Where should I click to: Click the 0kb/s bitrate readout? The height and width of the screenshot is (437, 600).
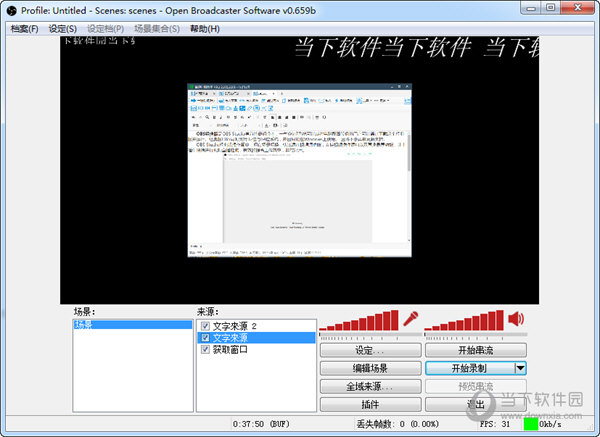coord(550,424)
